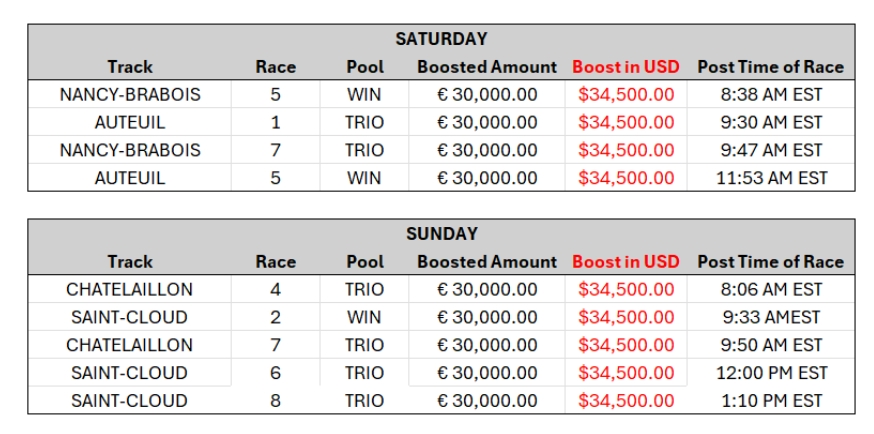Screen dimensions: 874x434
Task: Click the Boosted Amount header under Sunday
Action: click(x=487, y=262)
